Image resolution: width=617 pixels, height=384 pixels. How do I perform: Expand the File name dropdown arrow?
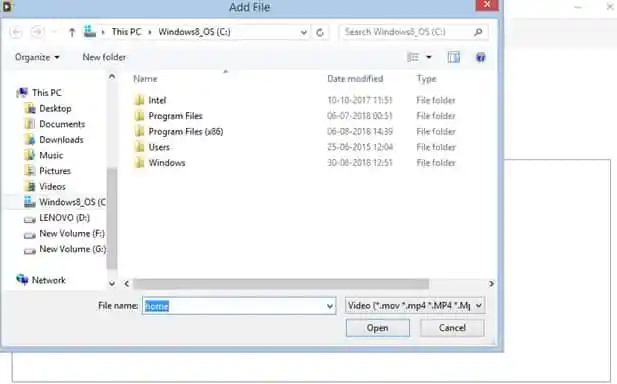[330, 306]
